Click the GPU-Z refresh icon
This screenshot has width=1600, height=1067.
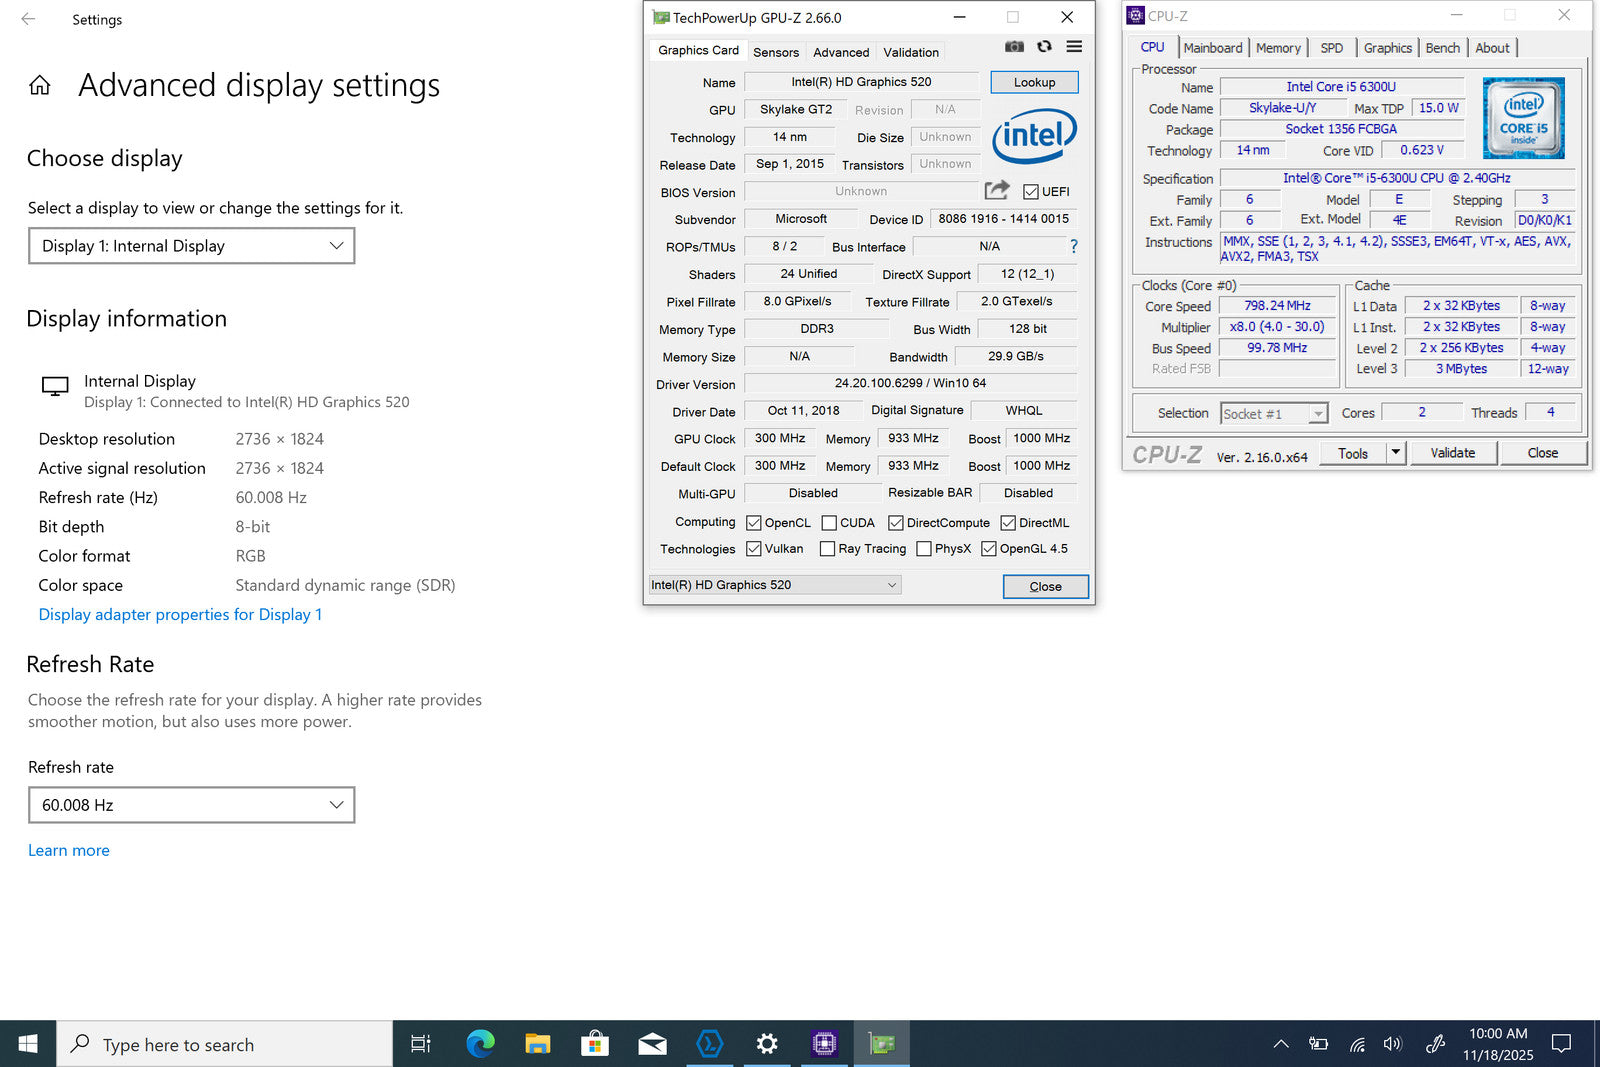(1044, 46)
